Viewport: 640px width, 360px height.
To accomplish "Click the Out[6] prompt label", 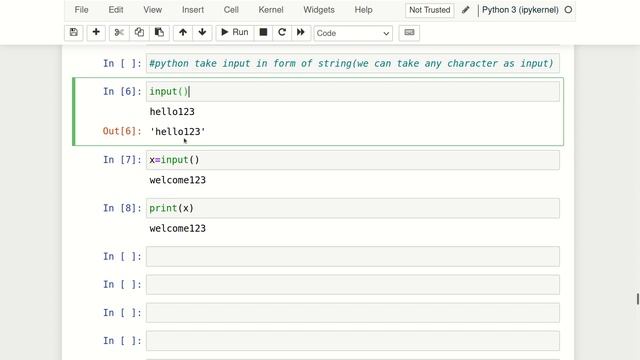I will click(x=122, y=131).
